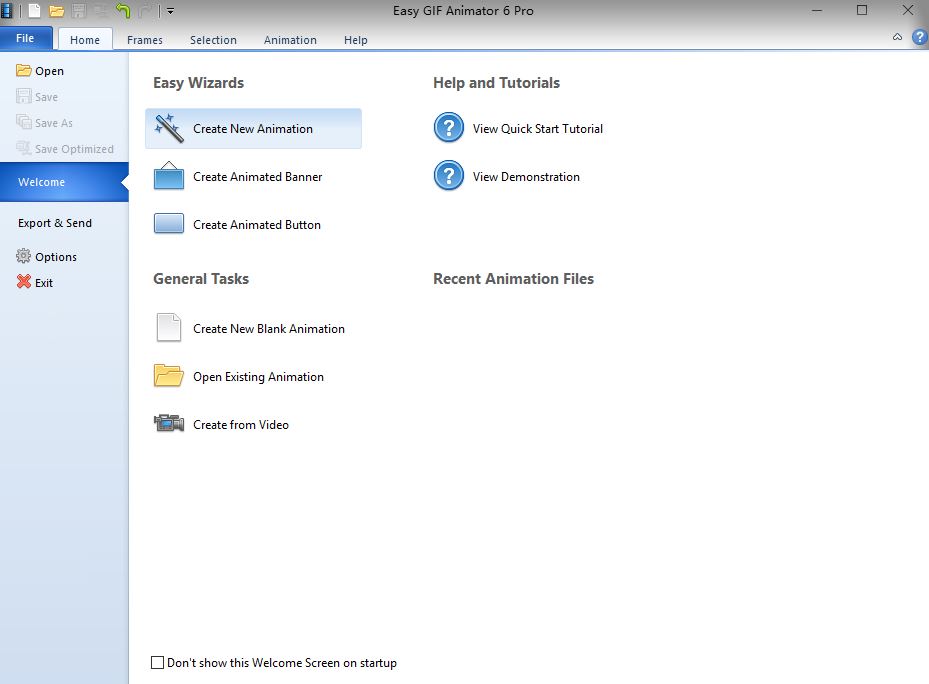Open the Customize Quick Access Toolbar dropdown arrow
Viewport: 929px width, 684px height.
tap(170, 11)
